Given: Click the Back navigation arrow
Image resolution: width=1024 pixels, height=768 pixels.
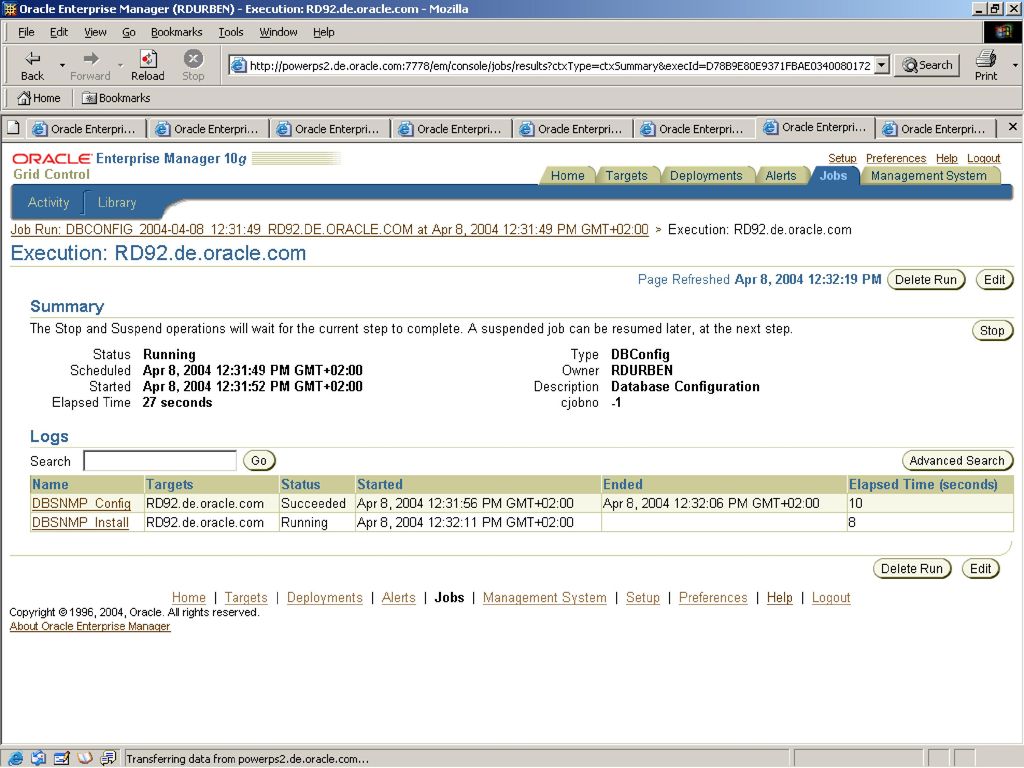Looking at the screenshot, I should (x=32, y=65).
